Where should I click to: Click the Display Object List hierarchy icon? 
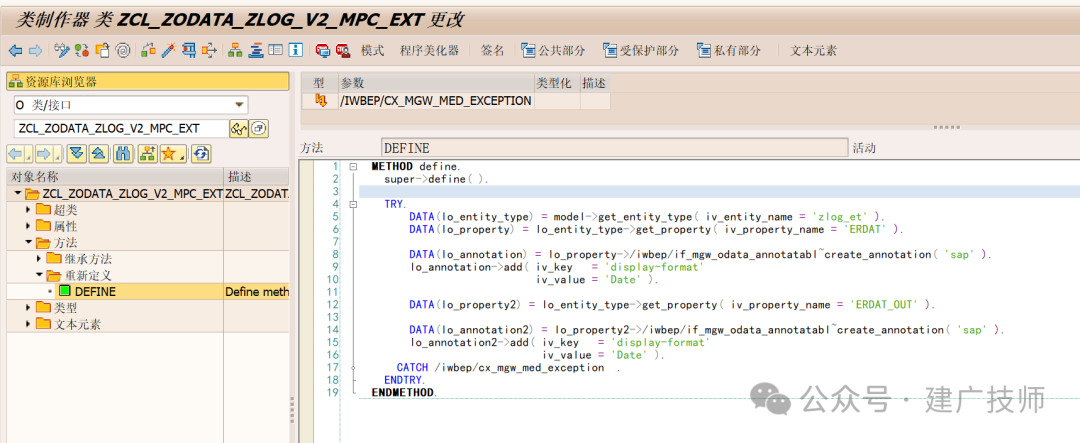coord(235,50)
